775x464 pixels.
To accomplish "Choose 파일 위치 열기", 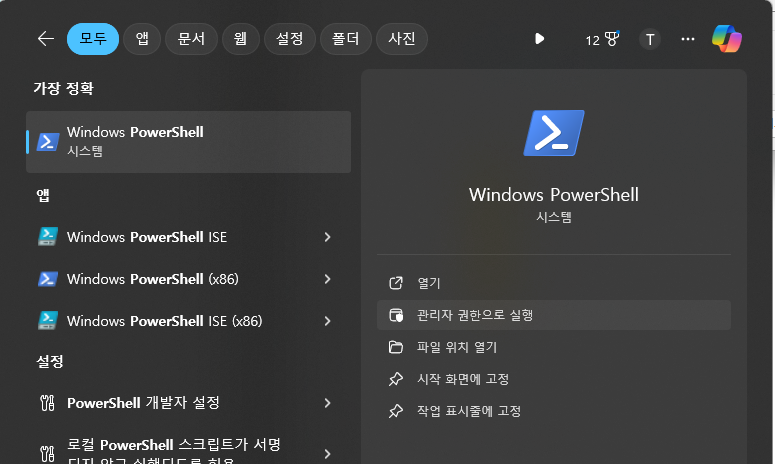I will [x=554, y=347].
